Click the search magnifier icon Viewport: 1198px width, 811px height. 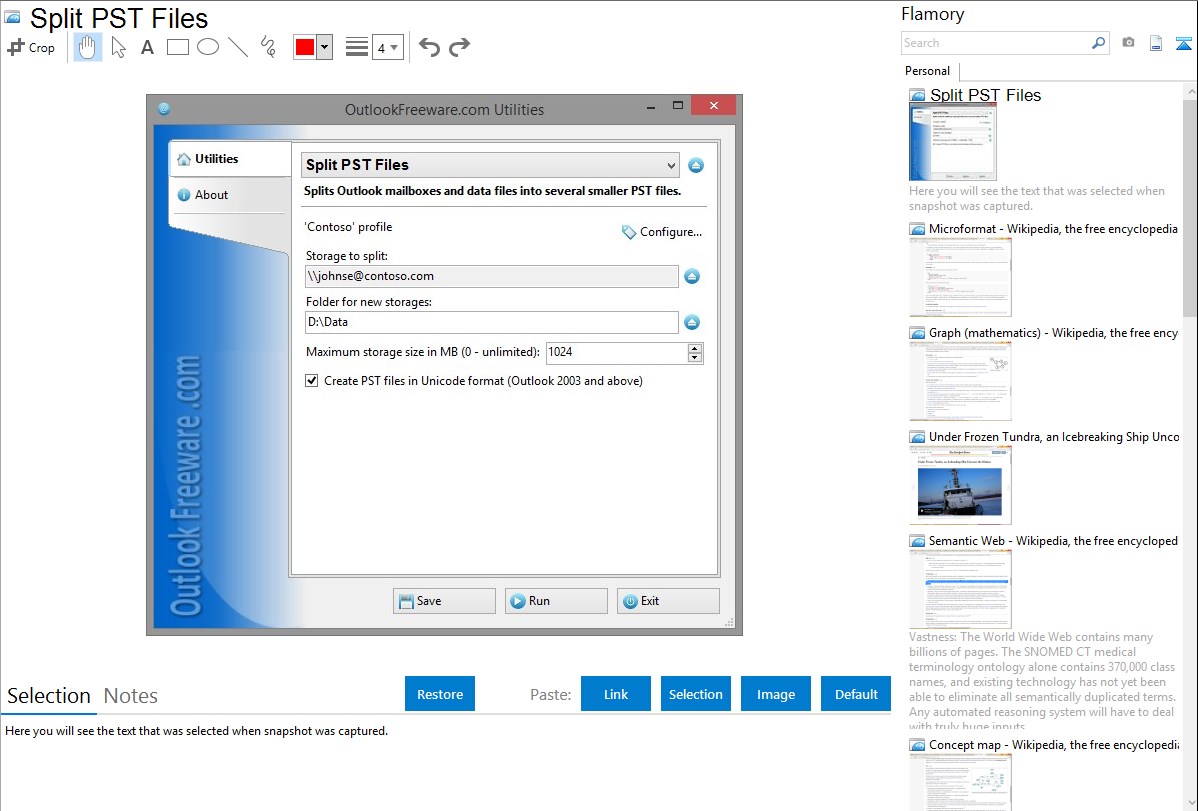(1099, 43)
